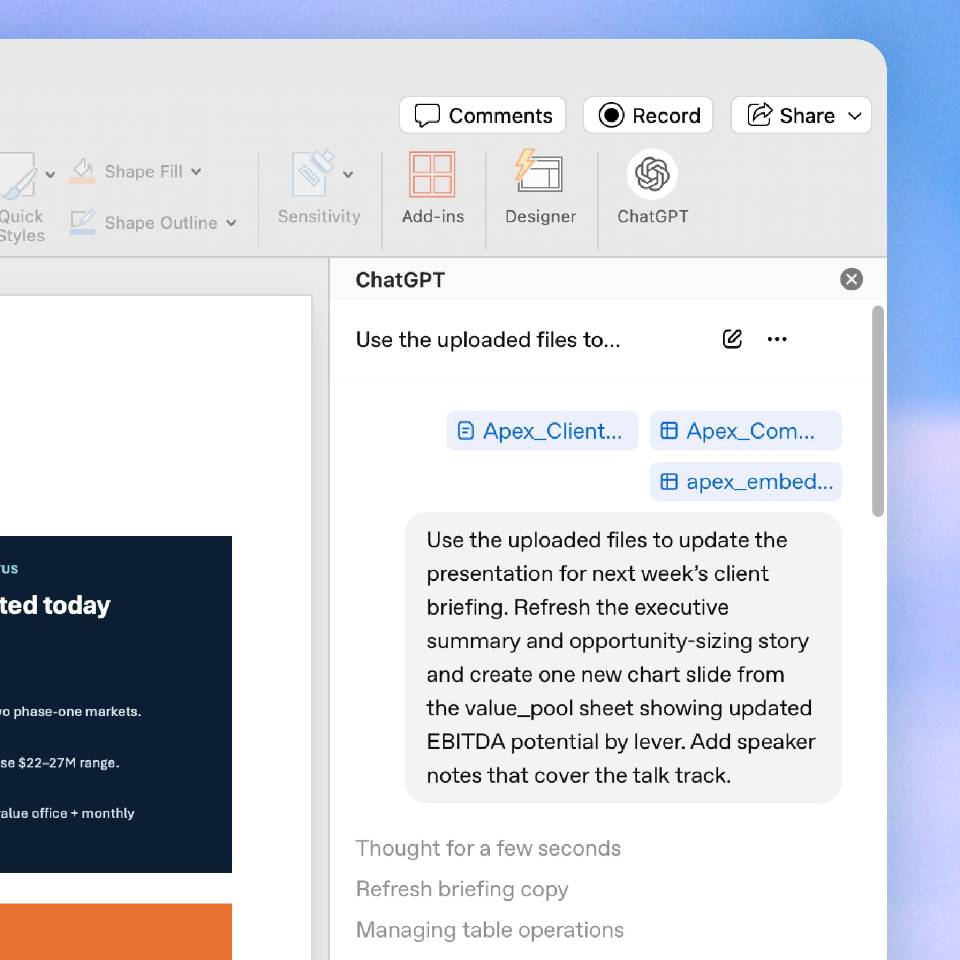This screenshot has height=960, width=960.
Task: Open the Comments pane button
Action: point(482,115)
